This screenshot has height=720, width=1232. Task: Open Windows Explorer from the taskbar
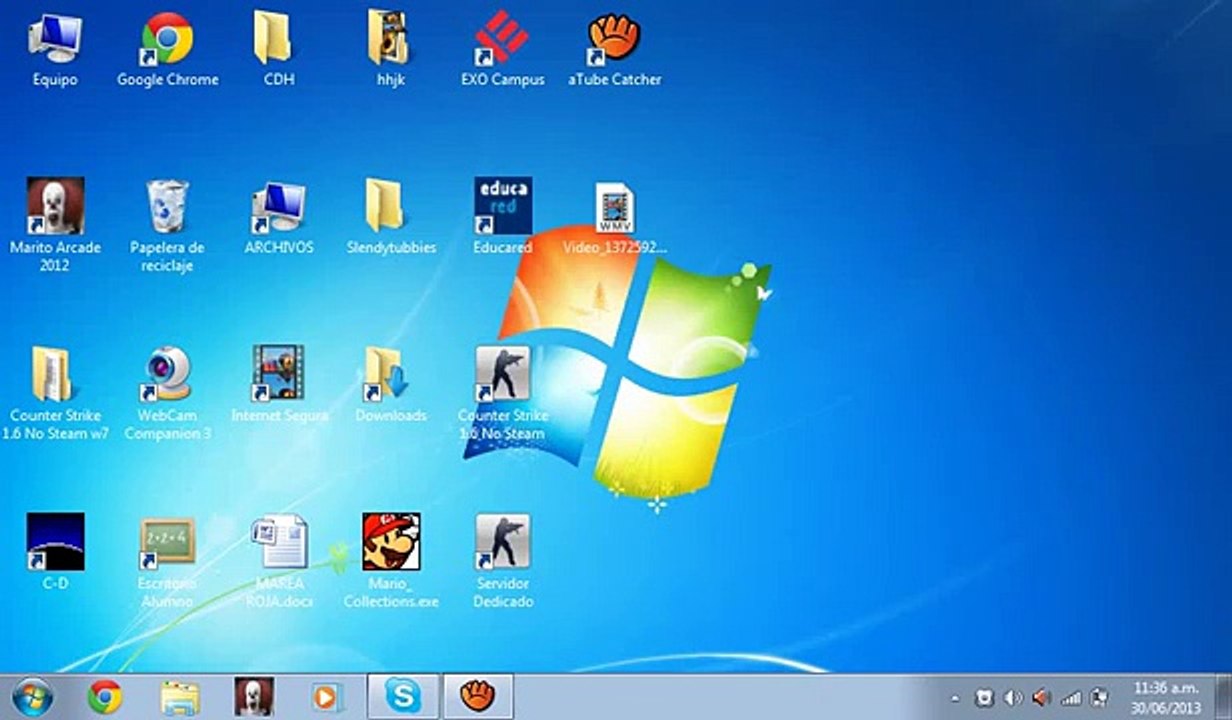[180, 697]
